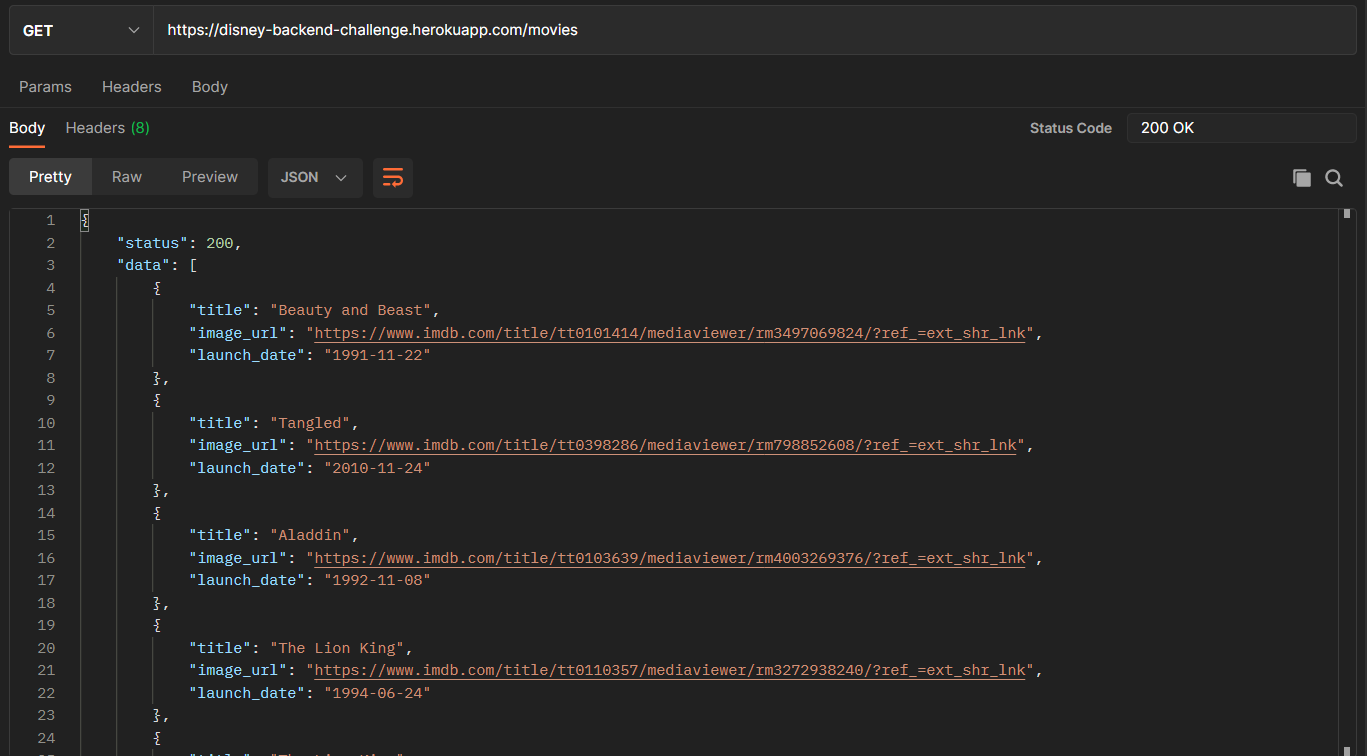Open the request Body tab

pos(210,87)
